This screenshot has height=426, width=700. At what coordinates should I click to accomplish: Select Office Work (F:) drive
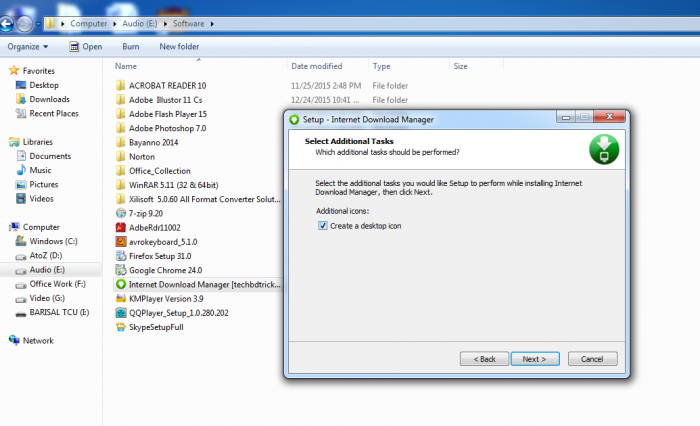click(x=57, y=284)
